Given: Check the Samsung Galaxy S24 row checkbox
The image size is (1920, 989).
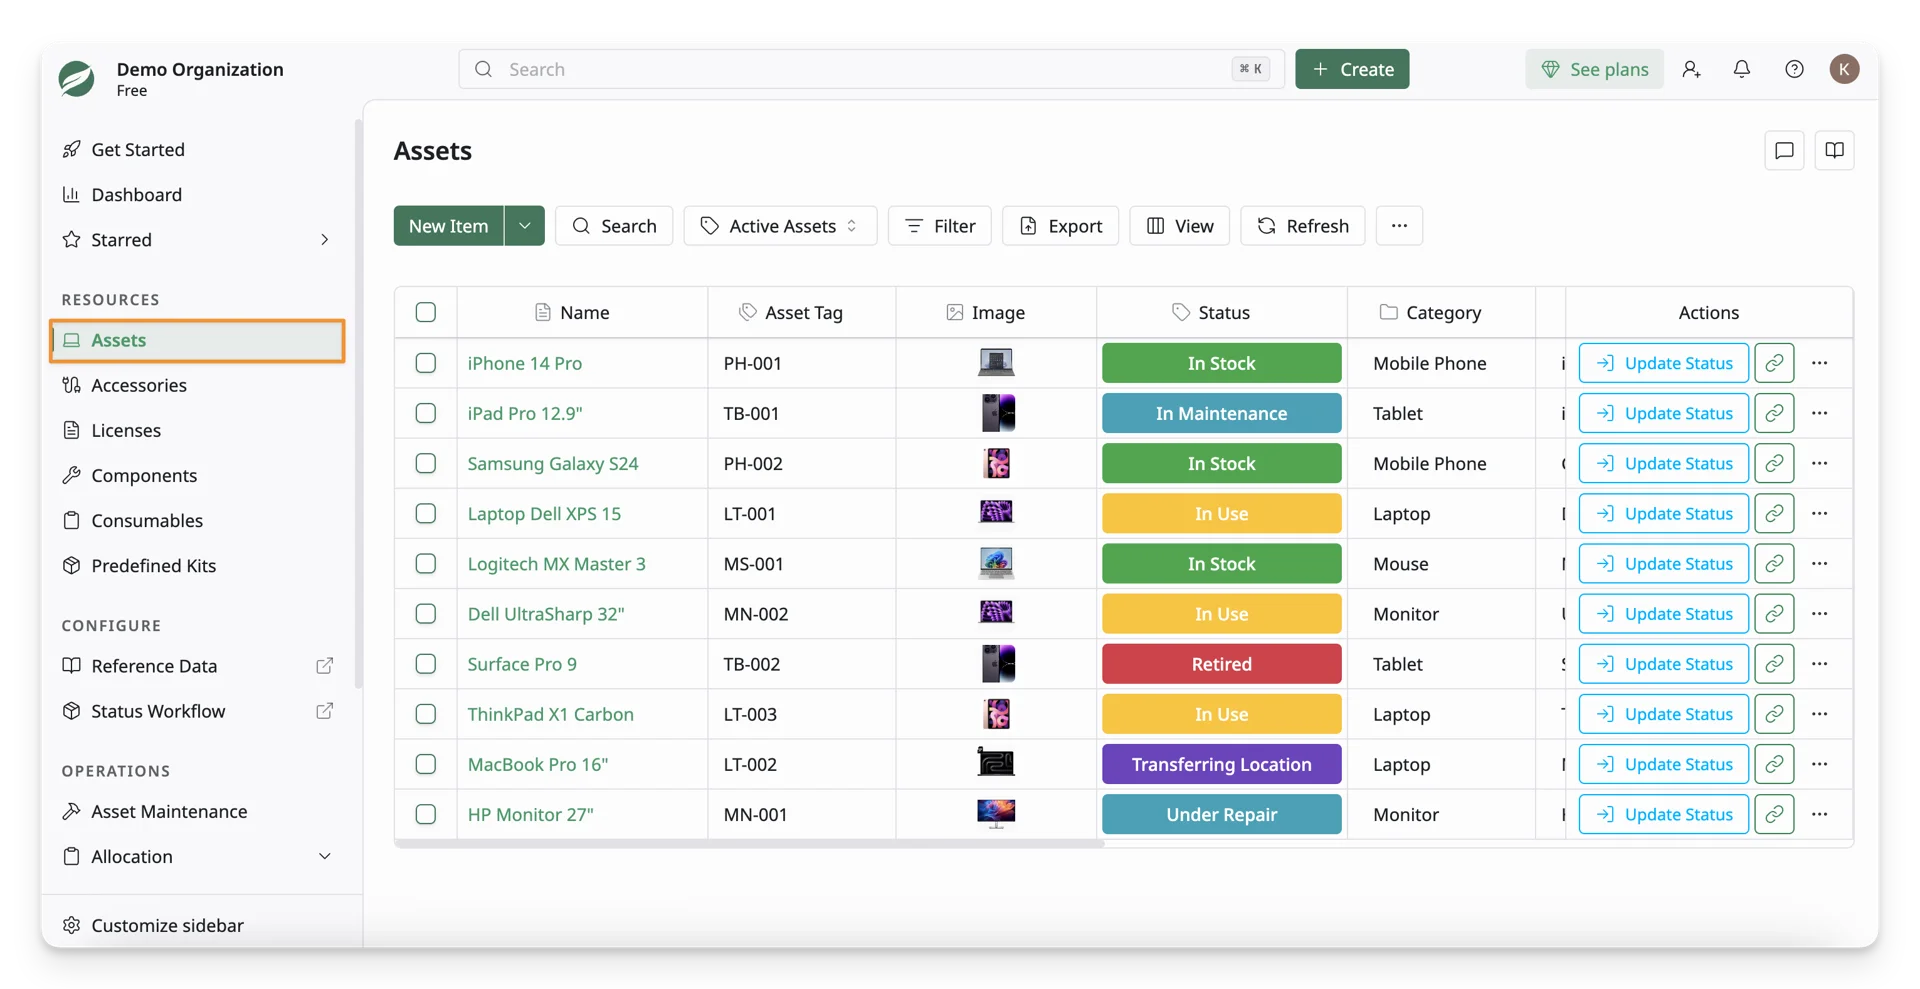Looking at the screenshot, I should click(x=426, y=463).
